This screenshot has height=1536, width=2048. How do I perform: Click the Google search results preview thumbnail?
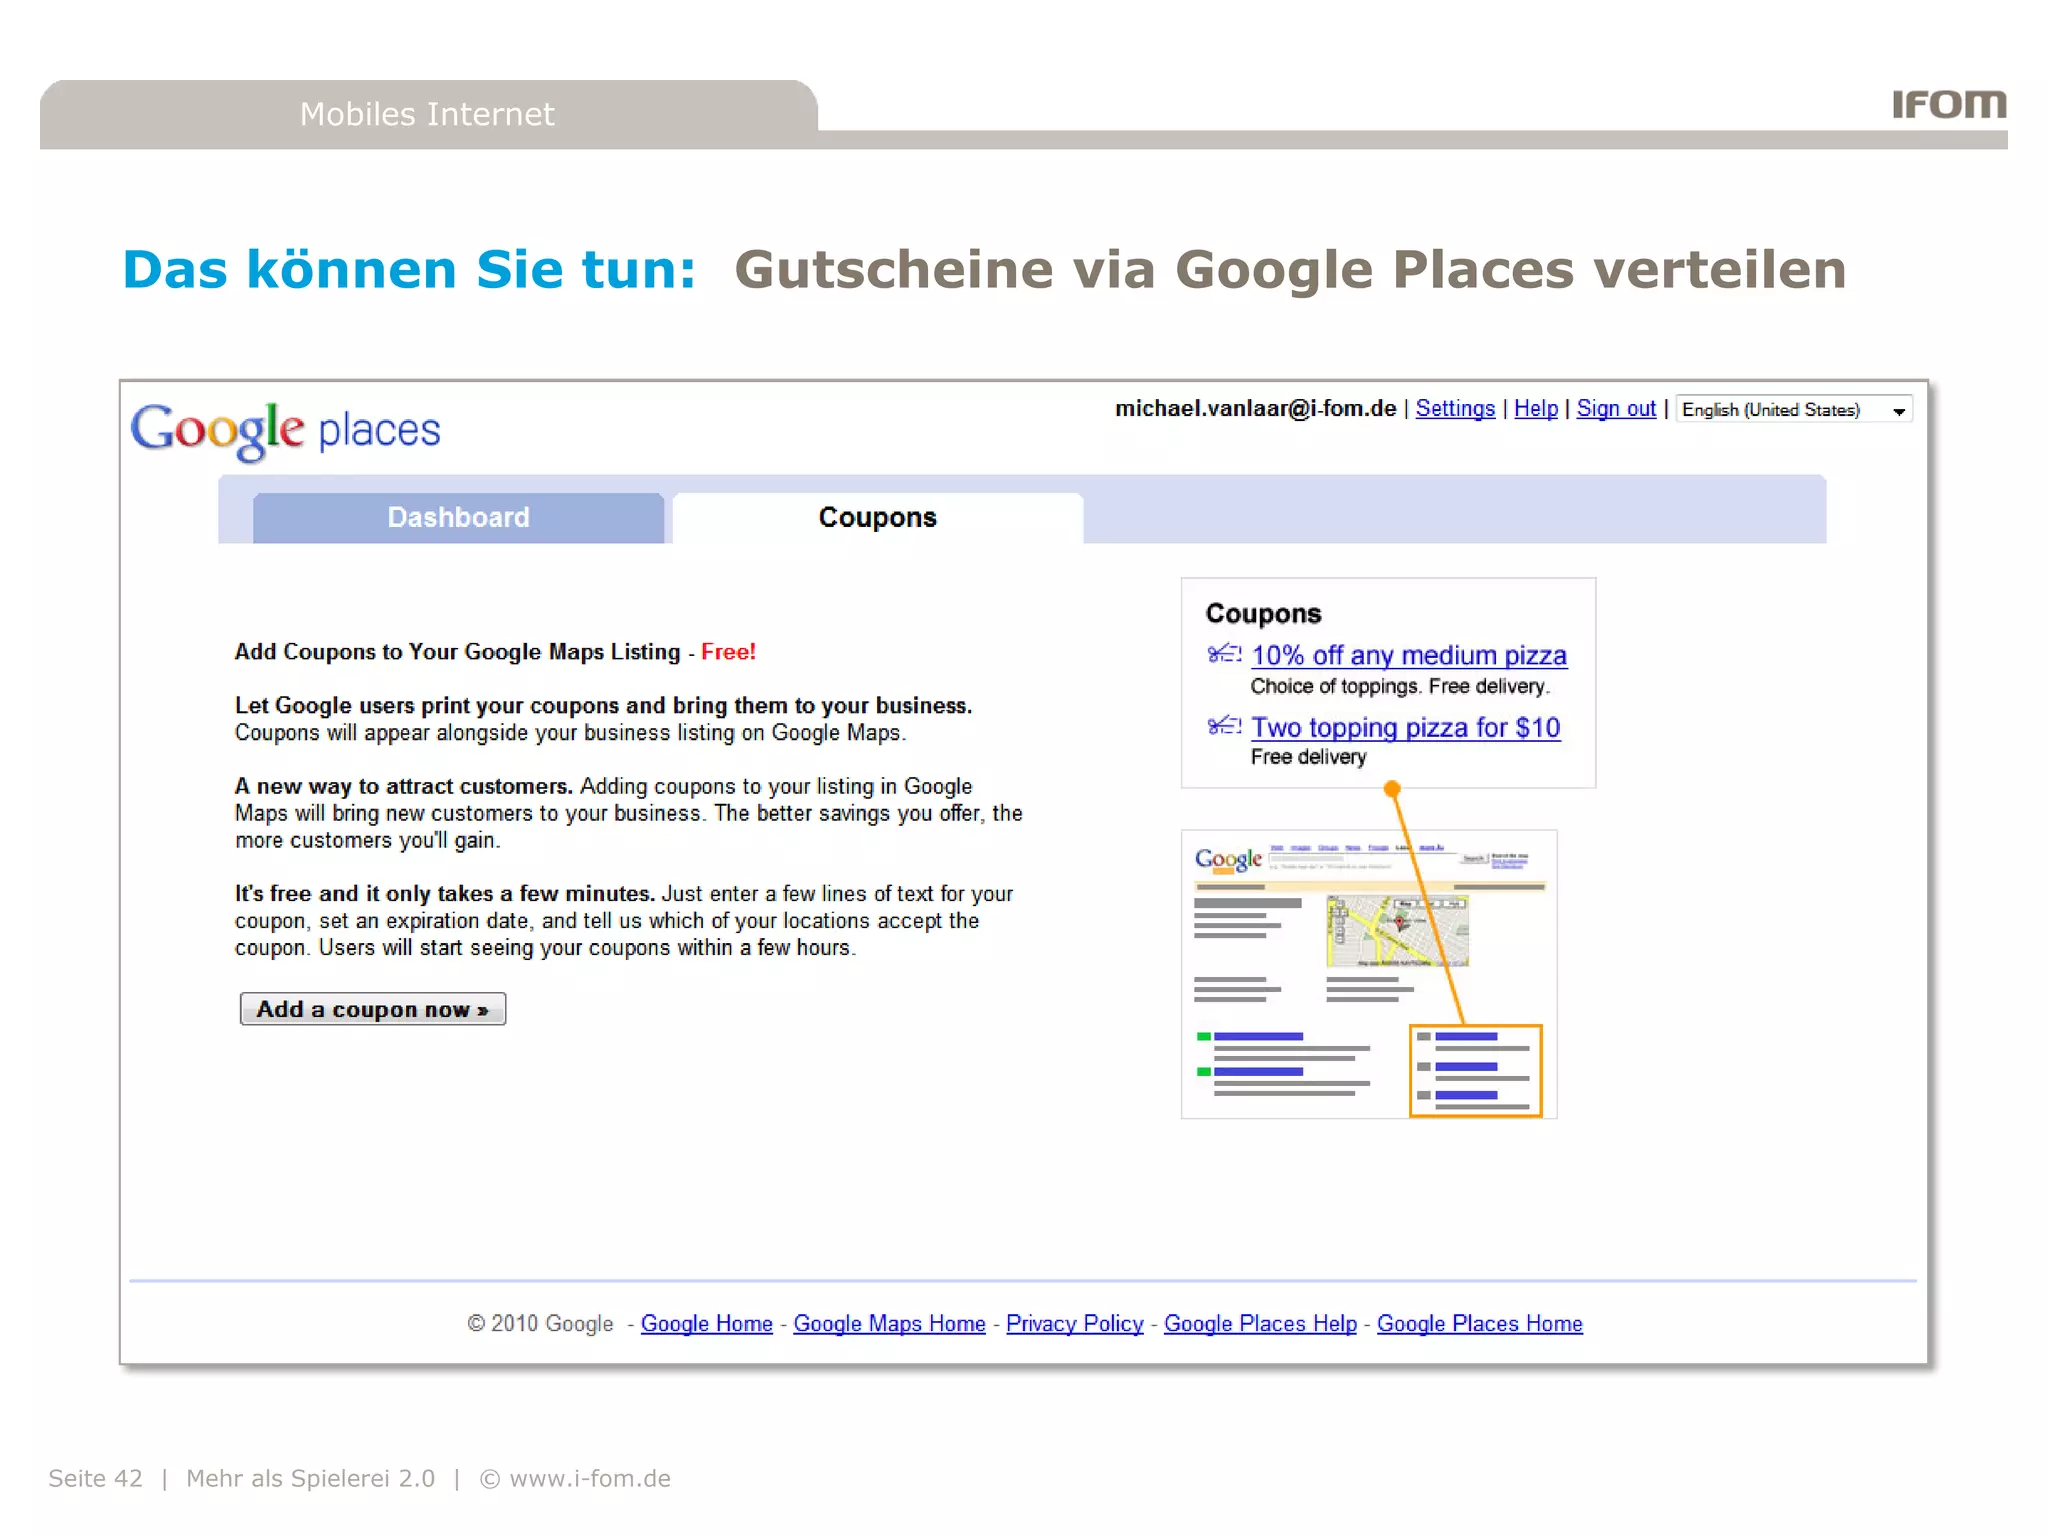[x=1369, y=974]
